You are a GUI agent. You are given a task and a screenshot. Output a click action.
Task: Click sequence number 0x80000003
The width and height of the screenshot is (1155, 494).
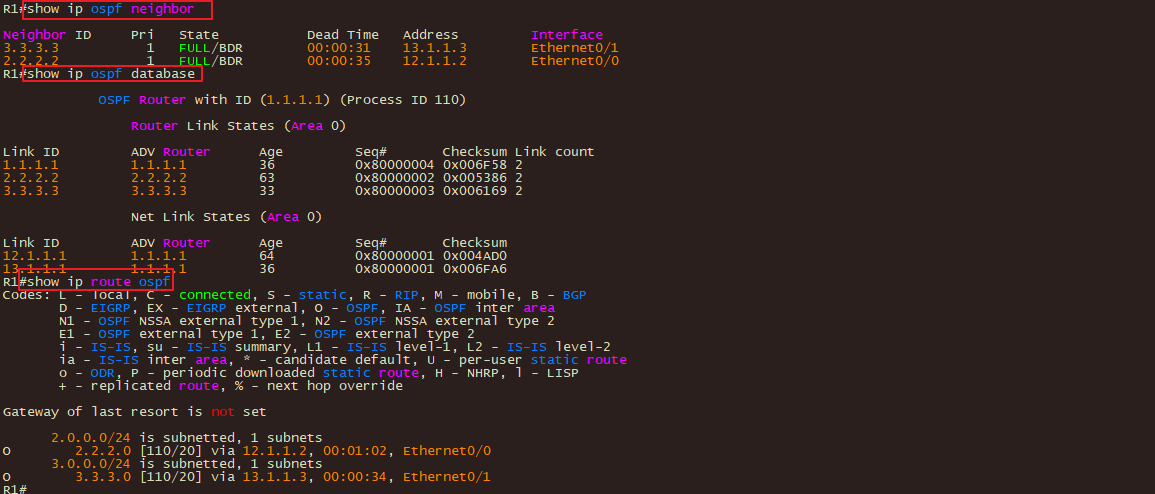click(x=395, y=191)
